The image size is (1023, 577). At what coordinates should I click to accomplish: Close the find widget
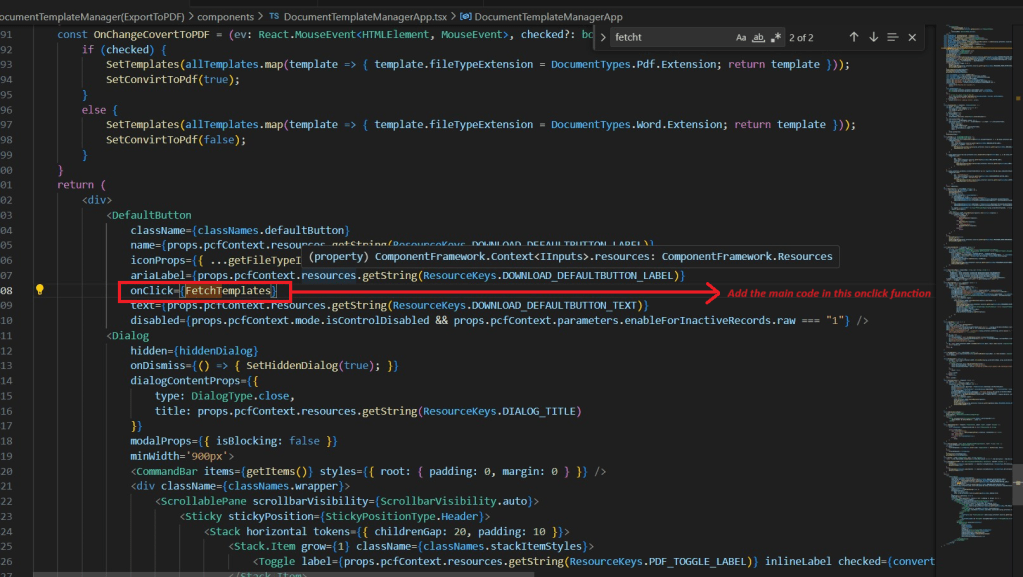pos(912,37)
